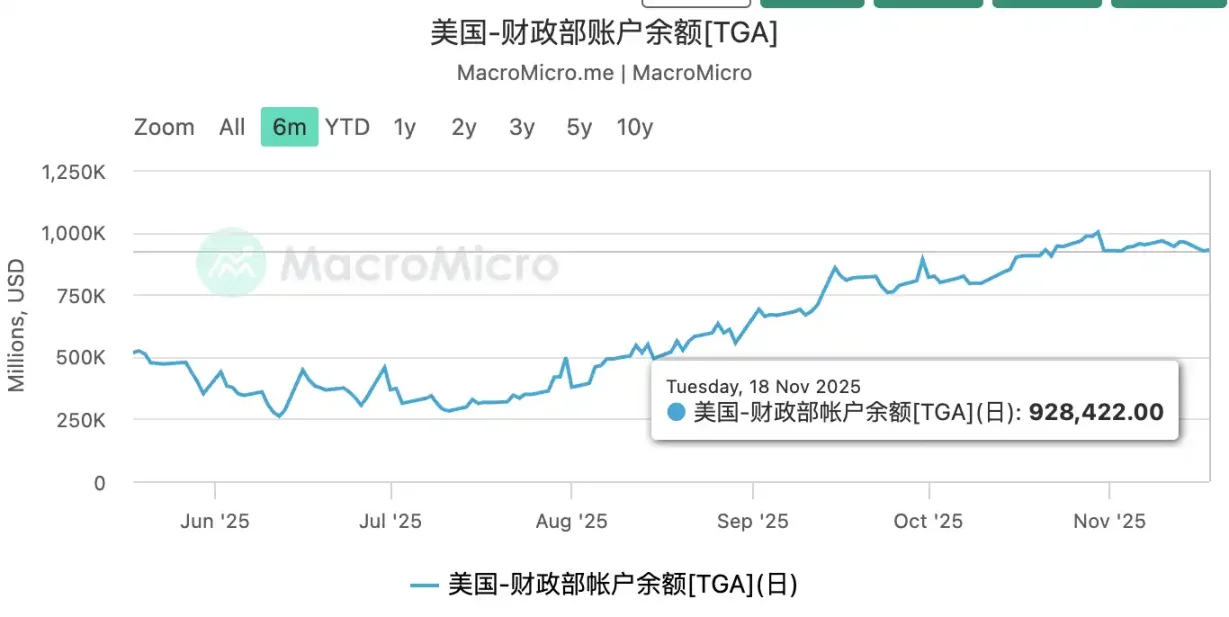
Task: Click the MacroMicro watermark logo icon
Action: tap(231, 263)
